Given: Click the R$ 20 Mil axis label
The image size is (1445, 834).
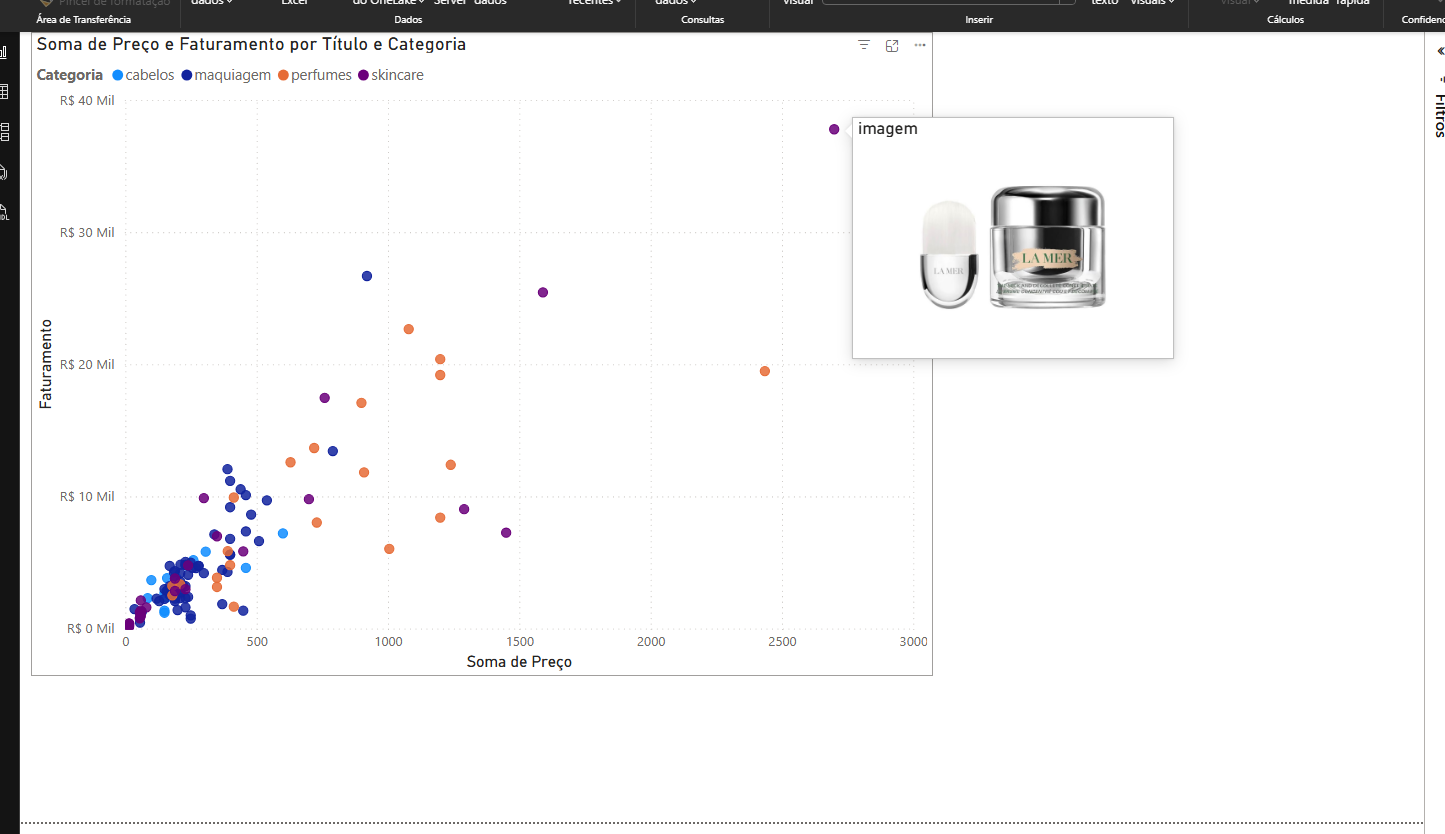Looking at the screenshot, I should coord(87,364).
